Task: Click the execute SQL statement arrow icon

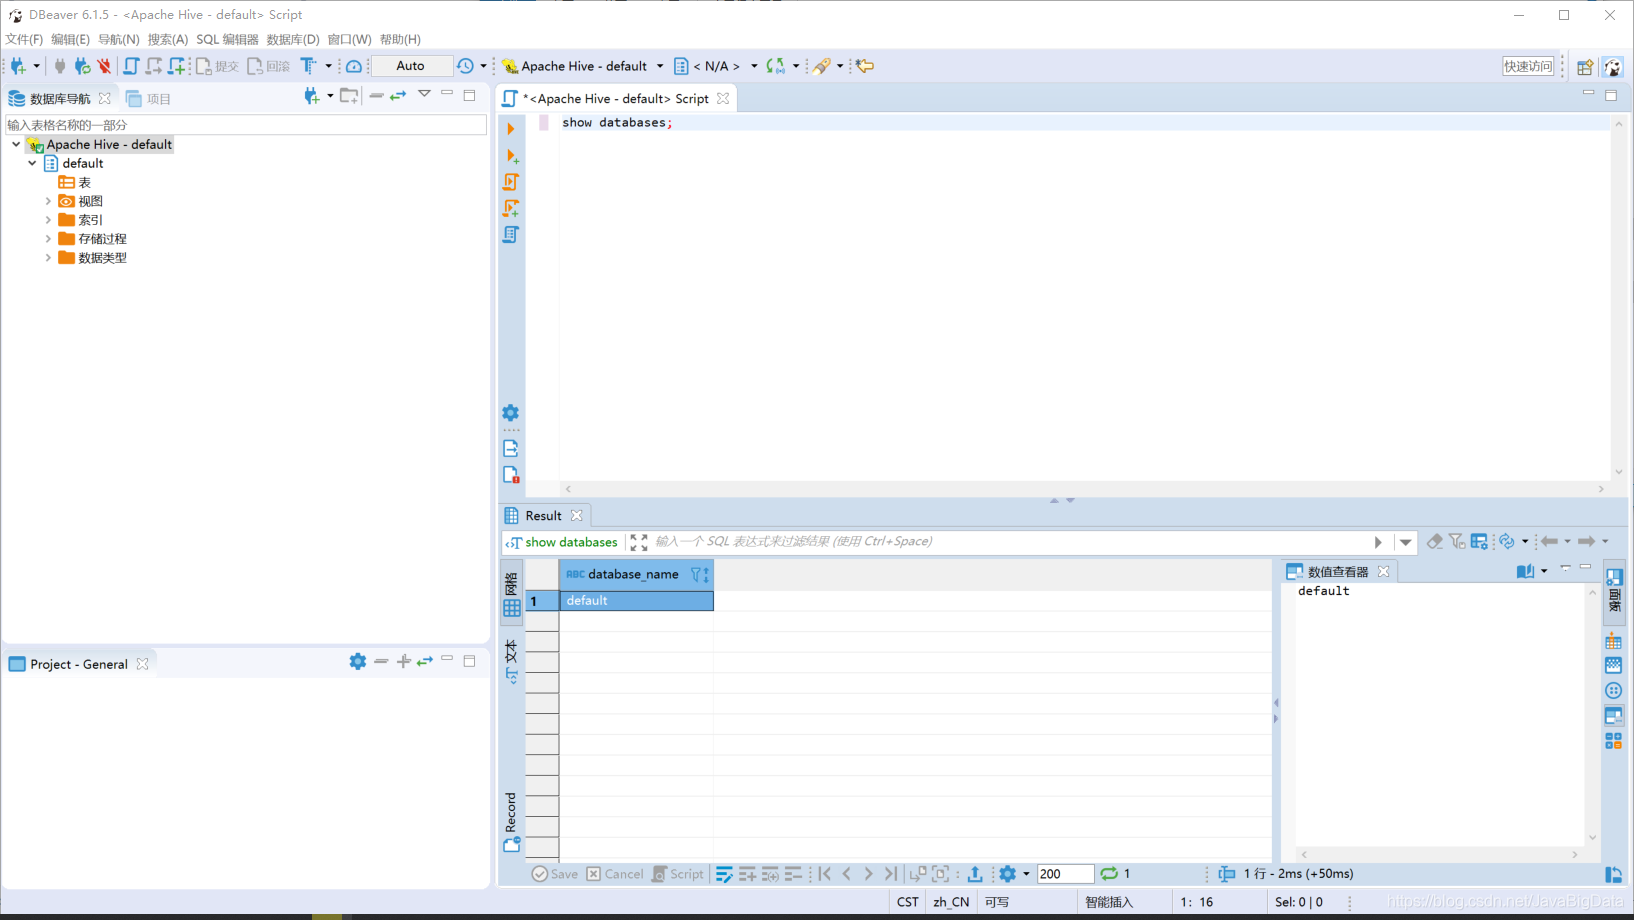Action: (511, 129)
